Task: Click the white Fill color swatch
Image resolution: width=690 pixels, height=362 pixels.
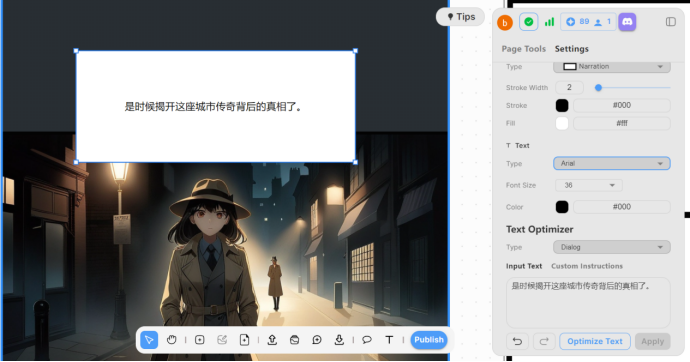Action: click(x=562, y=124)
